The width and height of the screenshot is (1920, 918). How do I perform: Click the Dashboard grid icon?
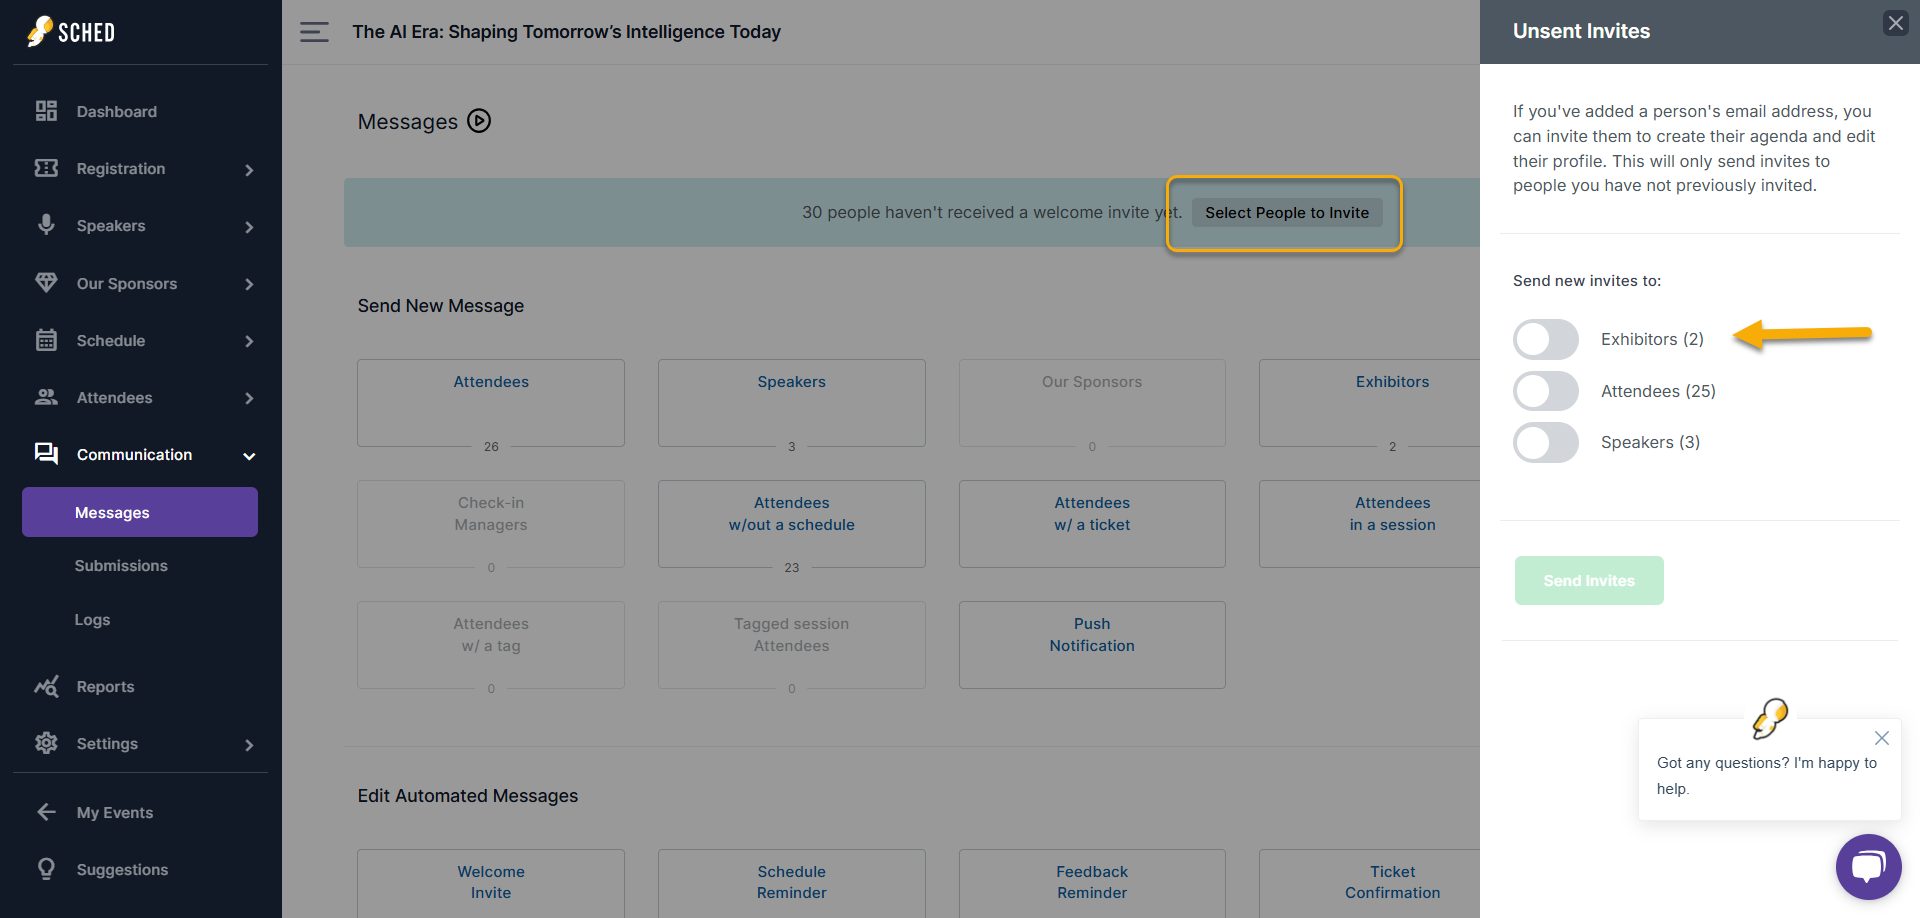tap(46, 111)
